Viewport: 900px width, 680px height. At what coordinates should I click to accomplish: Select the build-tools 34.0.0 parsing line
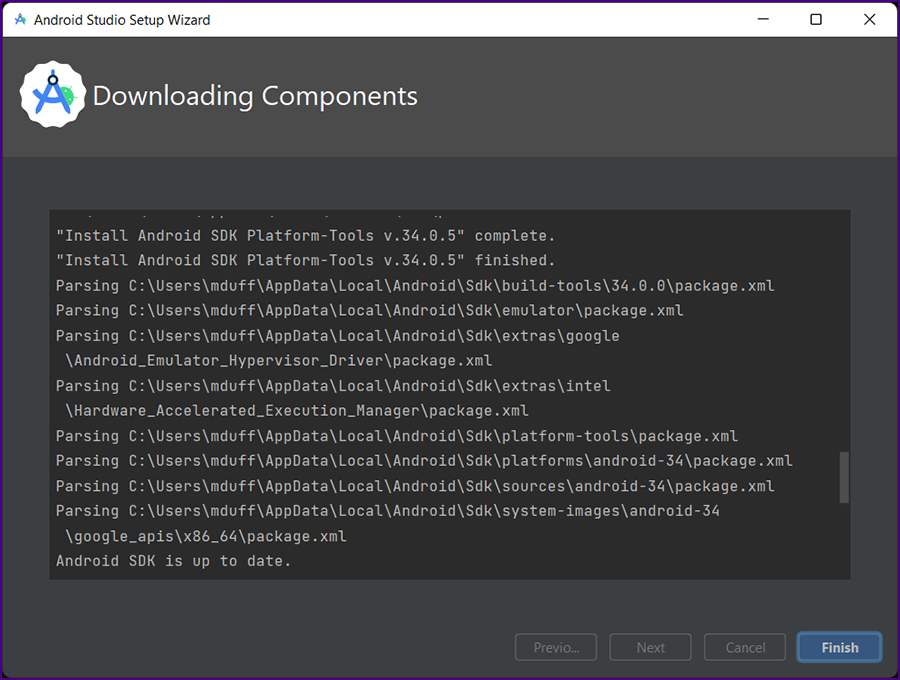coord(415,286)
